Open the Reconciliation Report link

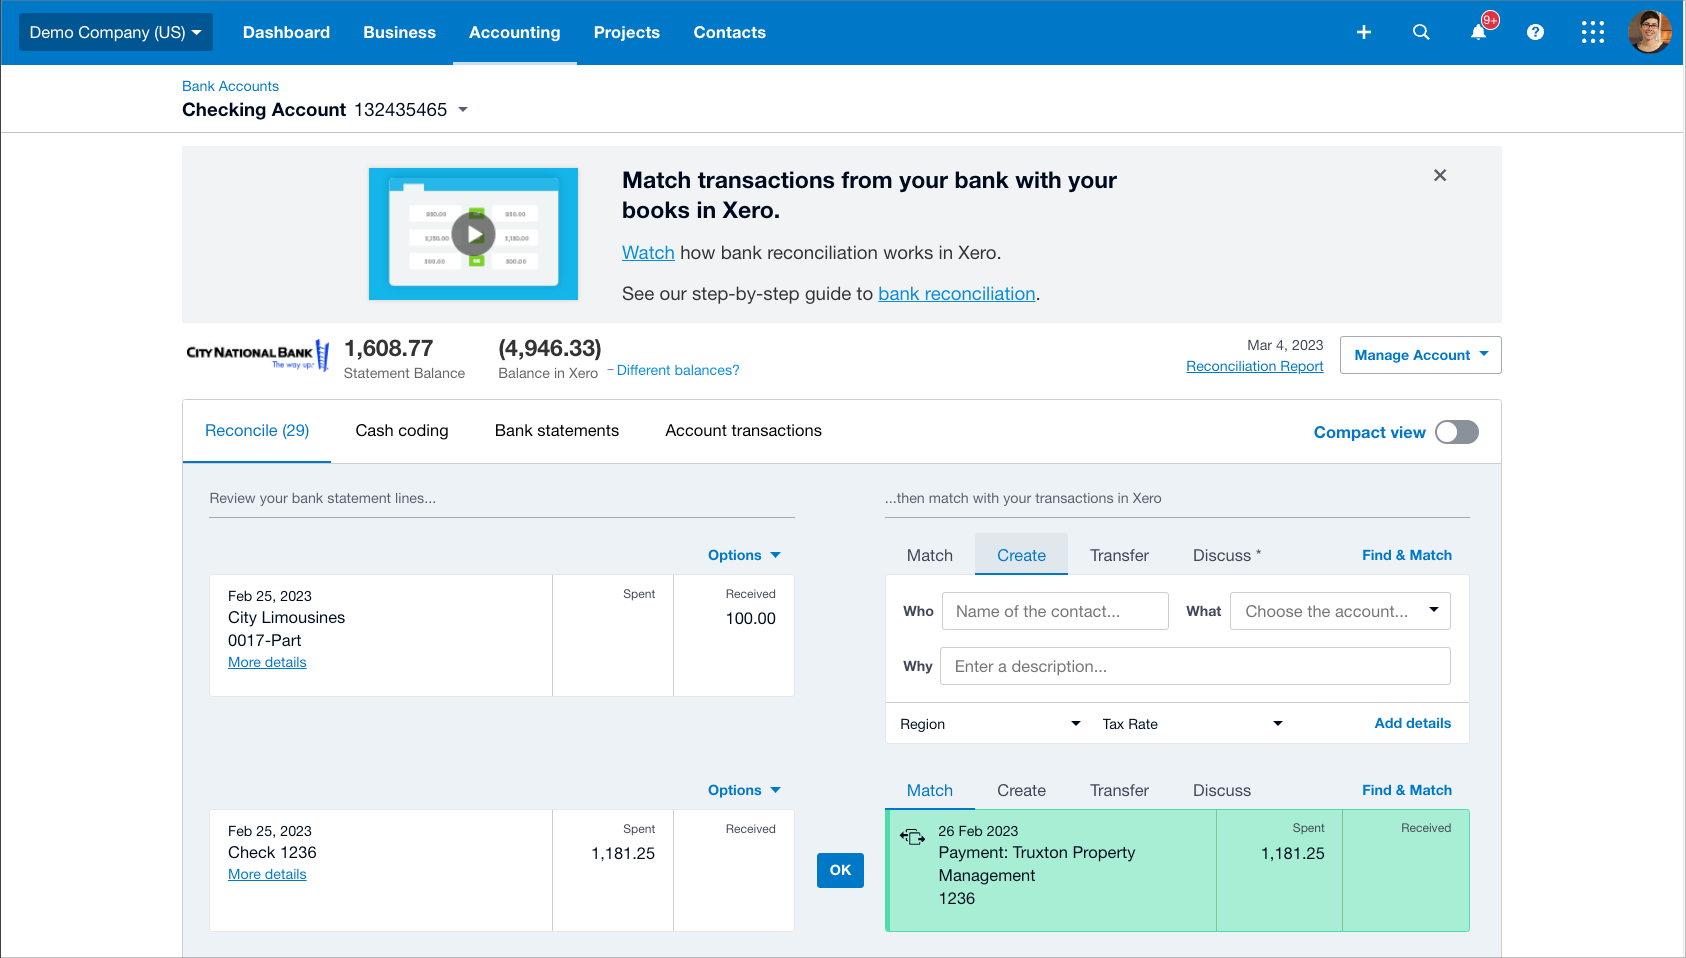click(x=1254, y=366)
